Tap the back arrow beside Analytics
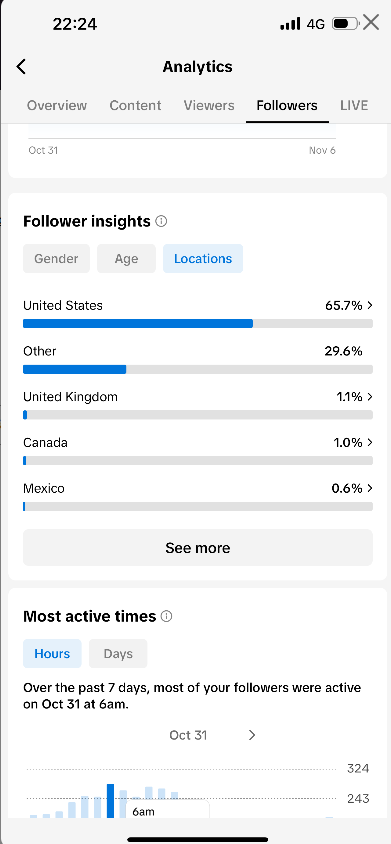This screenshot has height=844, width=391. point(21,67)
